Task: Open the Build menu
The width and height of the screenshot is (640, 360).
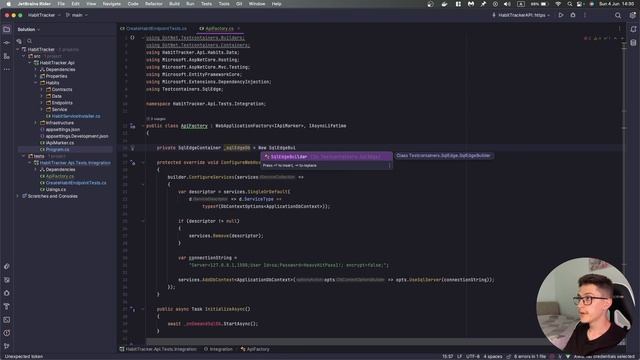Action: (174, 4)
